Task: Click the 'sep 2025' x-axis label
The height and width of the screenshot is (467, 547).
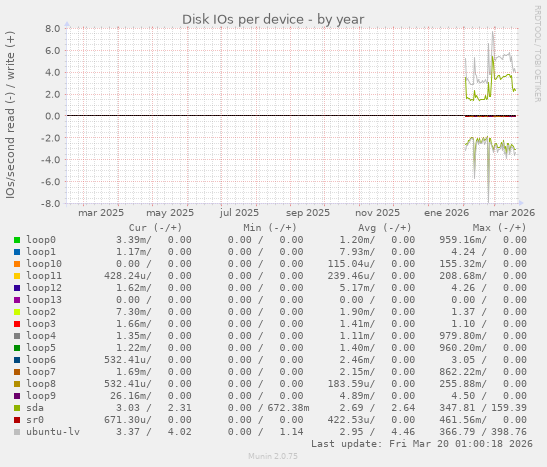Action: (x=308, y=213)
